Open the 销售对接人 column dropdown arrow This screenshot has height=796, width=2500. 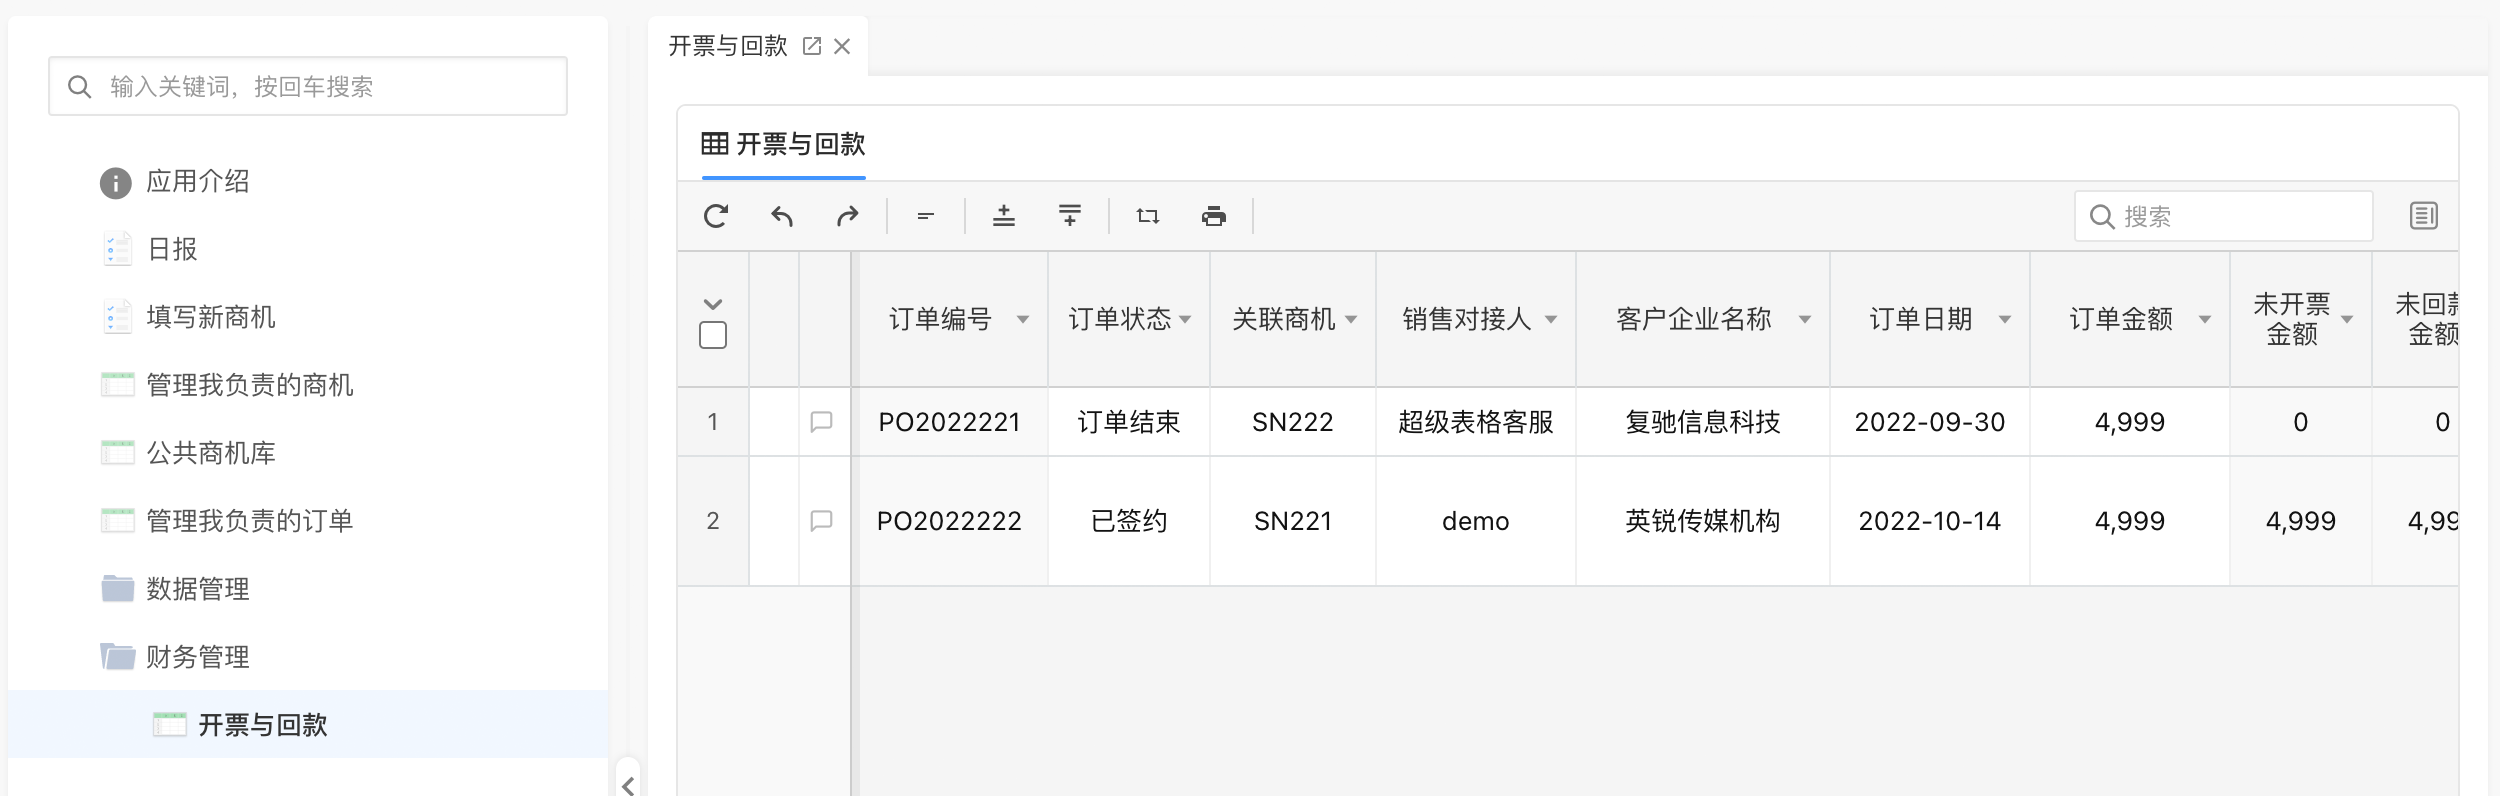click(x=1551, y=320)
